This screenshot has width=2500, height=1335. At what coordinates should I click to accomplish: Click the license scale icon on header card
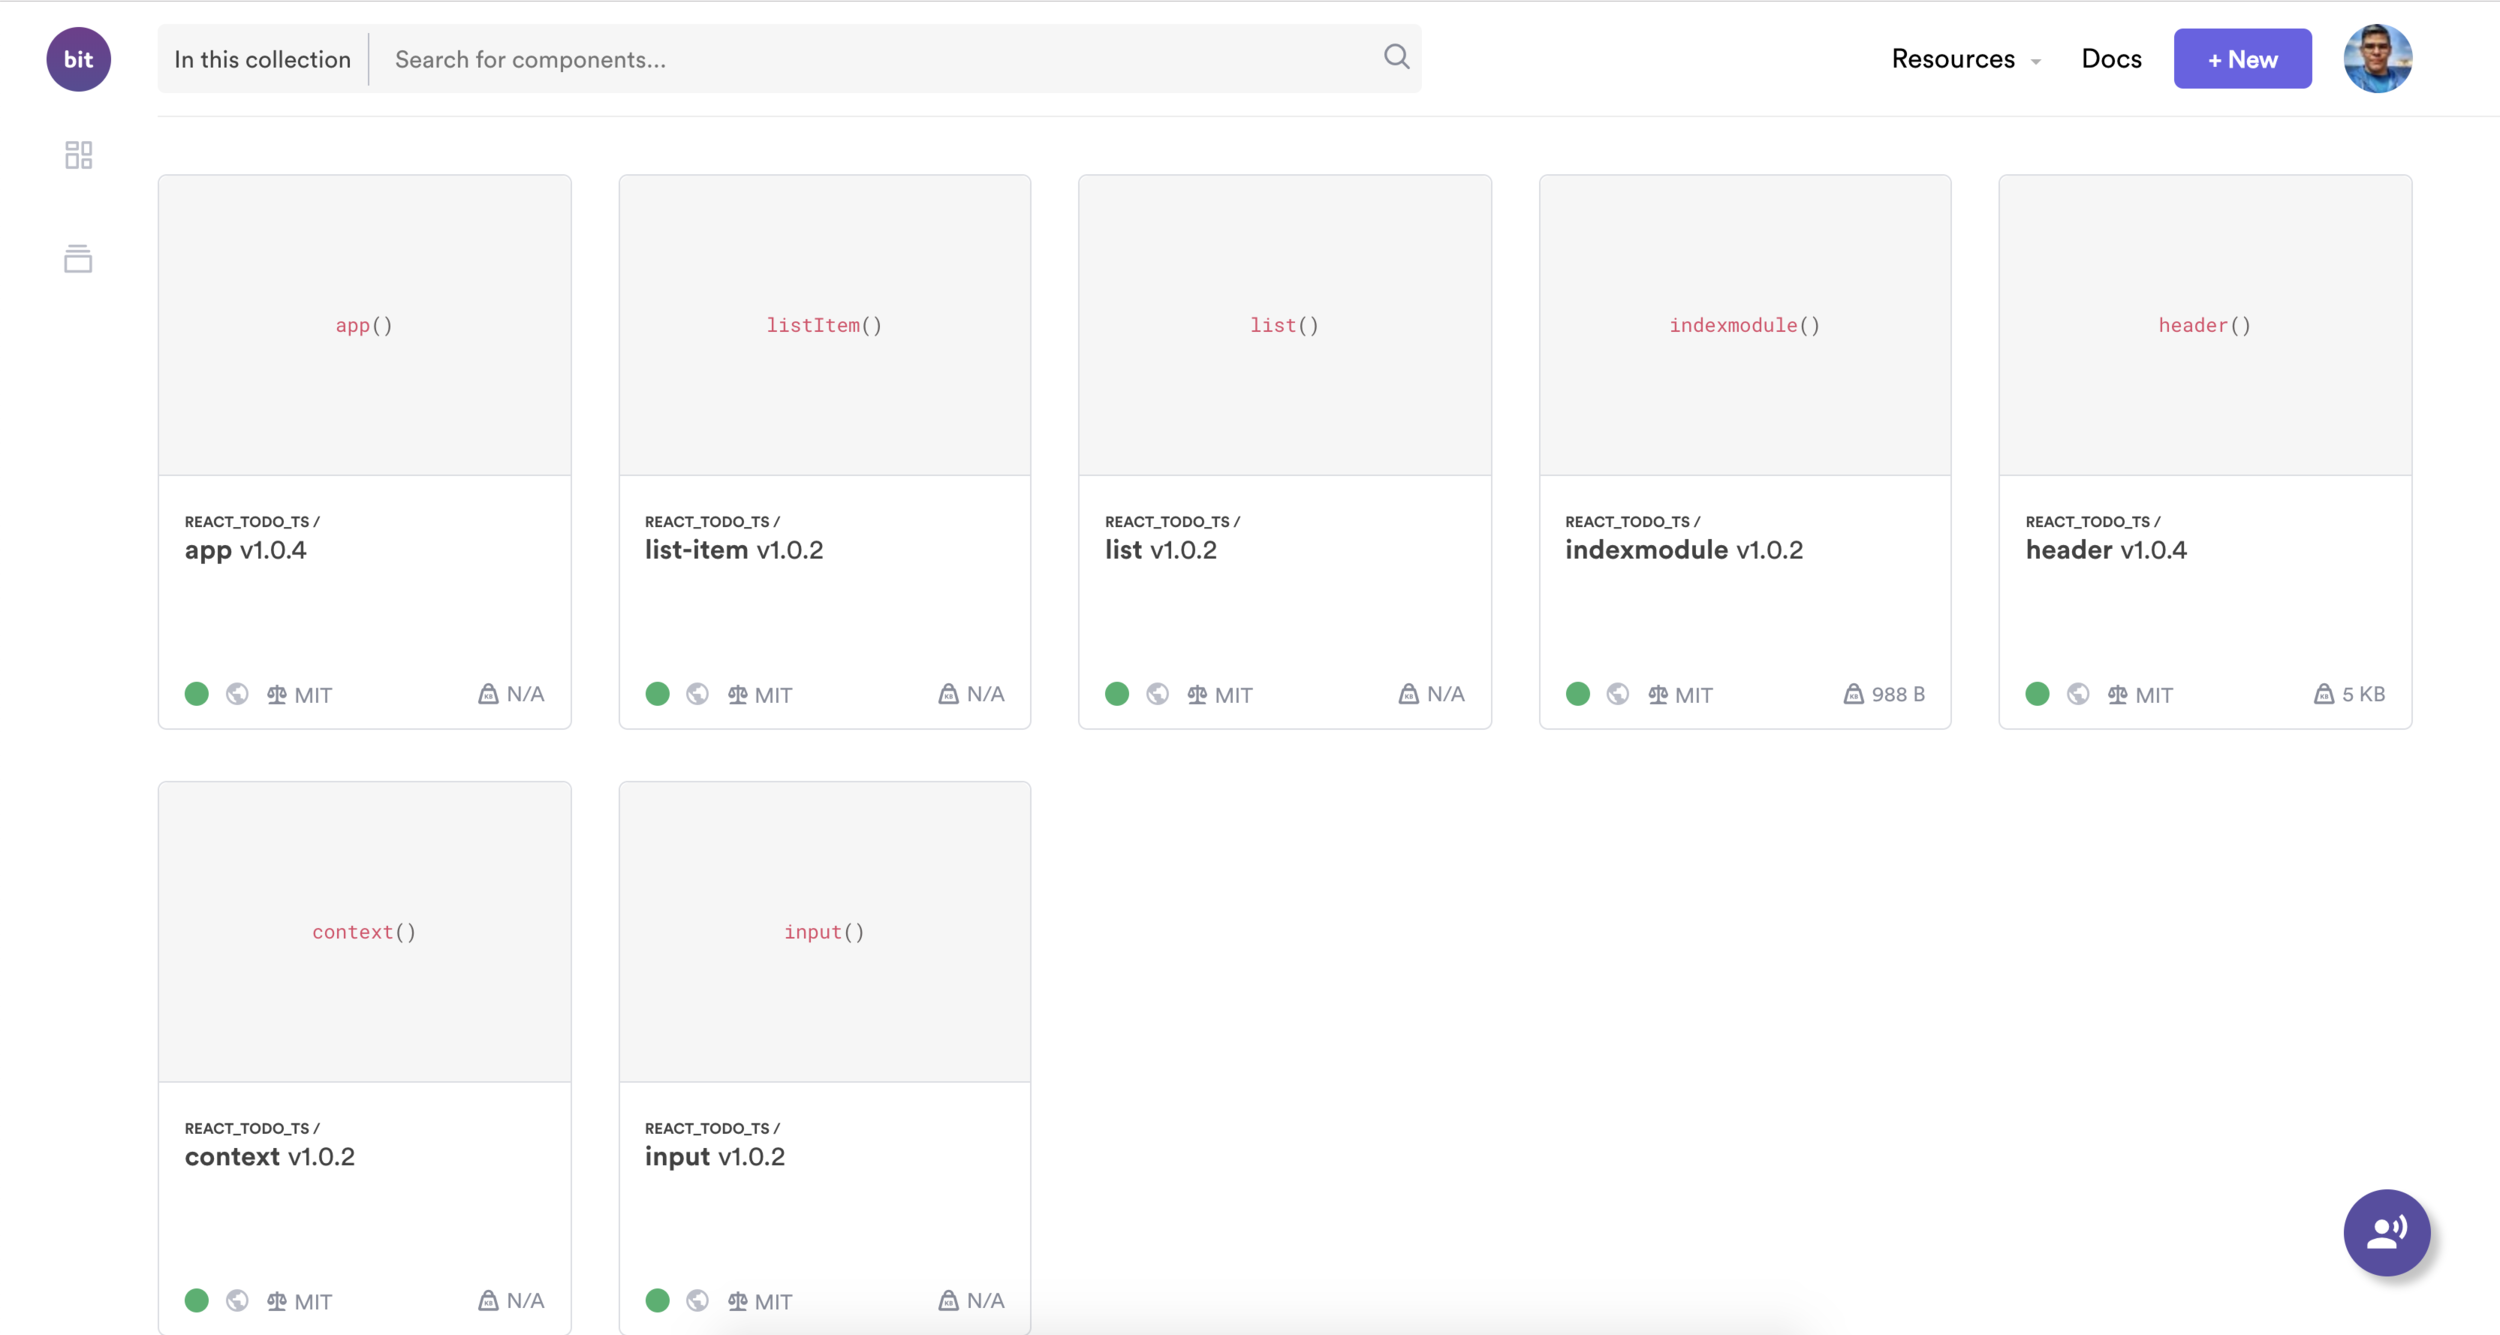(2117, 694)
